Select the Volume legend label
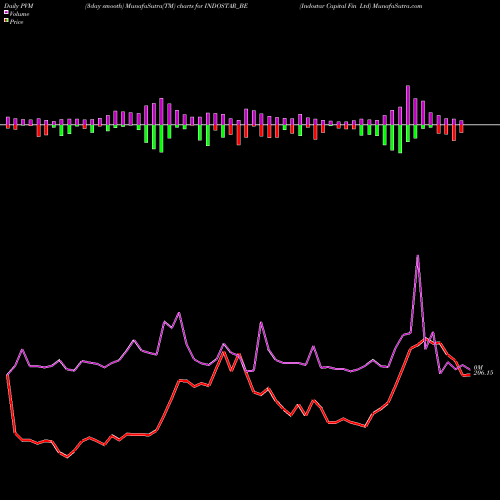 pyautogui.click(x=19, y=14)
